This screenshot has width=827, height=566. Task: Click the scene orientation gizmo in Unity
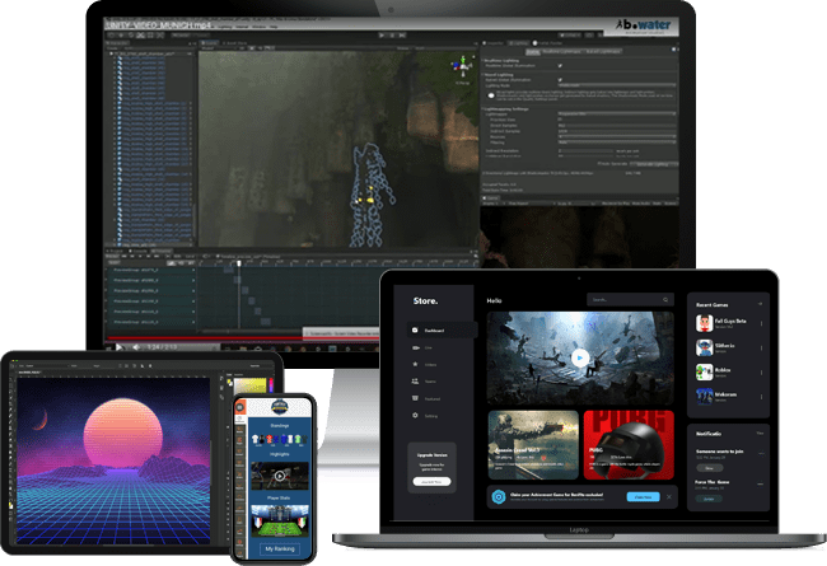coord(463,66)
